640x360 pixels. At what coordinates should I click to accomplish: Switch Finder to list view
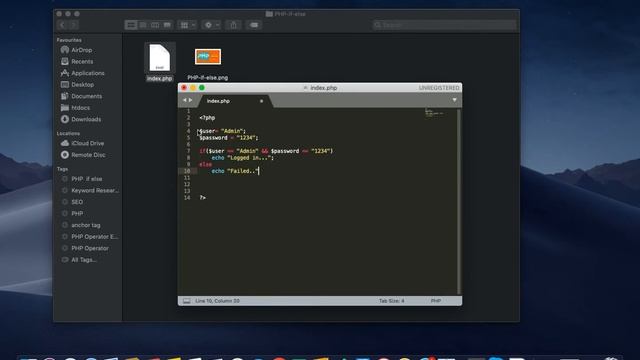point(143,25)
